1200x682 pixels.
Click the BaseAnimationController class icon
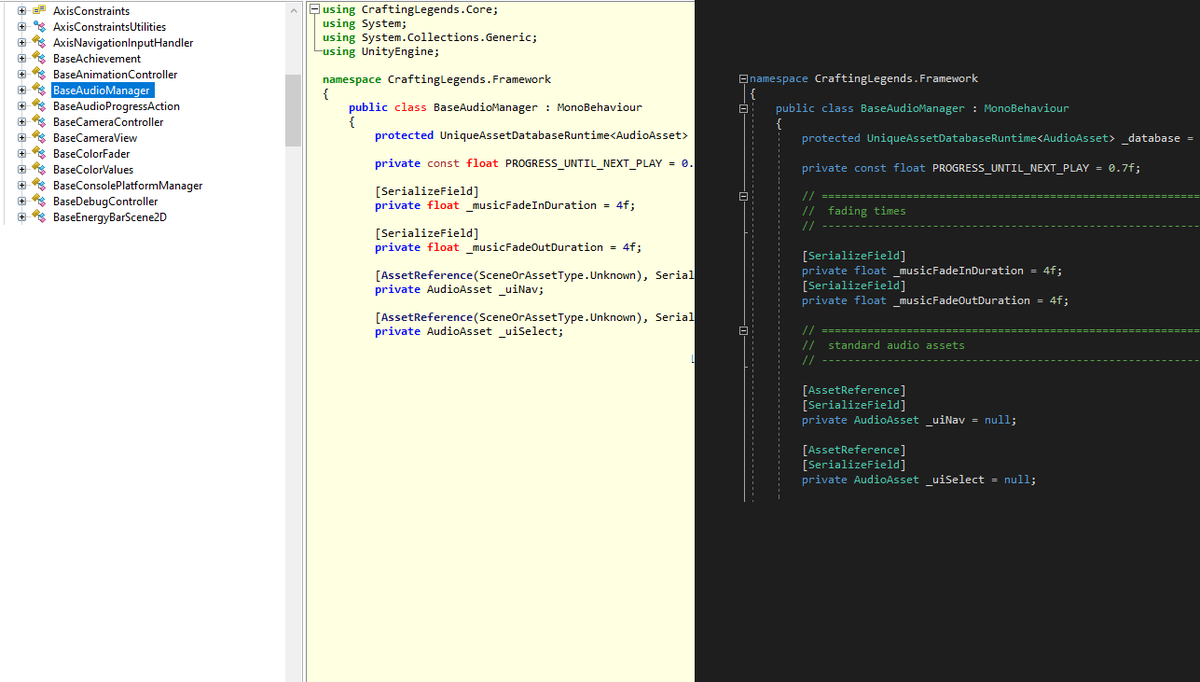(38, 75)
